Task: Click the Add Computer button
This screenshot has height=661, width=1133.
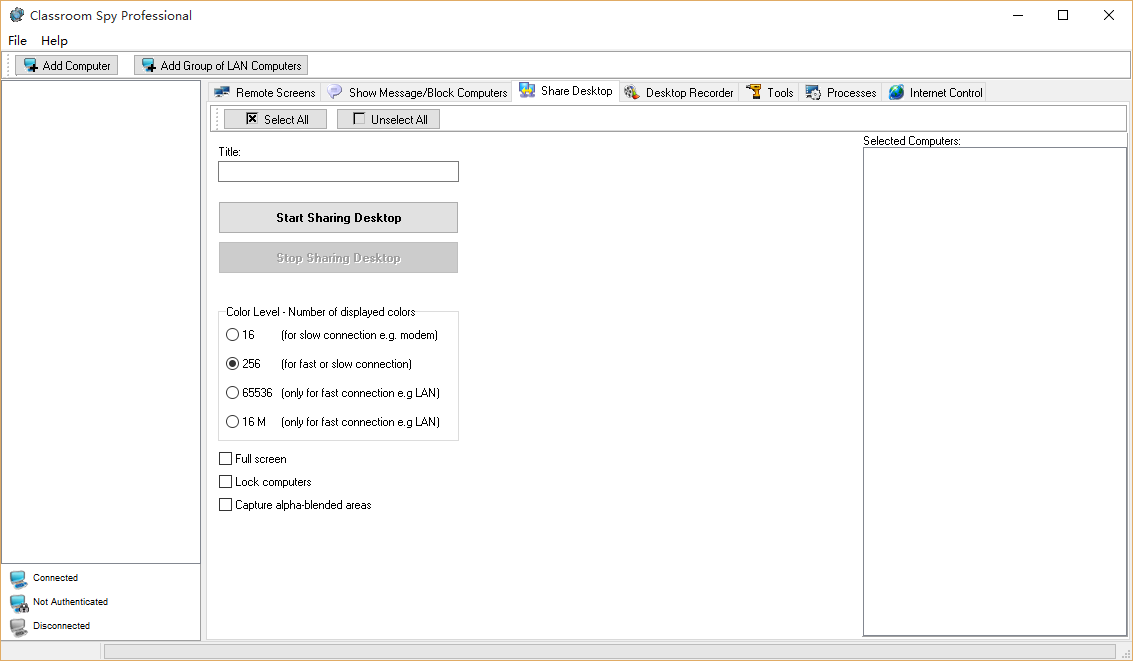Action: (66, 66)
